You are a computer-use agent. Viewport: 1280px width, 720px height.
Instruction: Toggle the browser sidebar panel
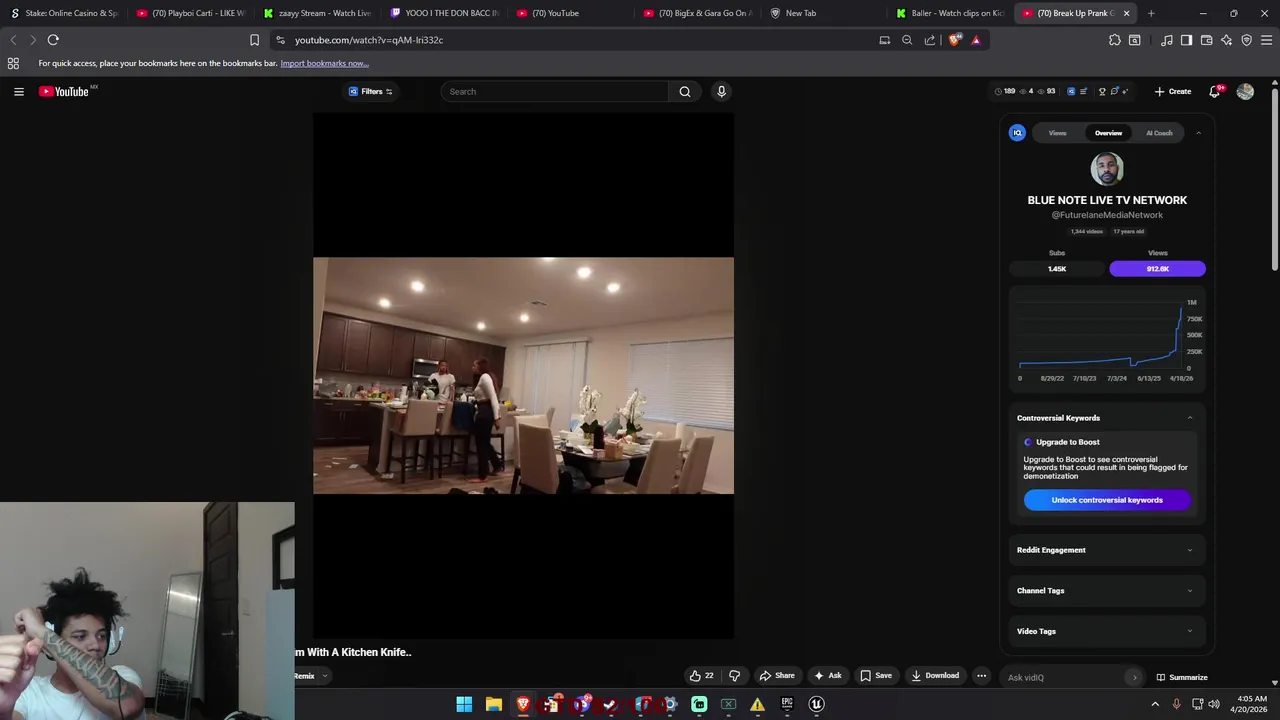[x=1186, y=40]
